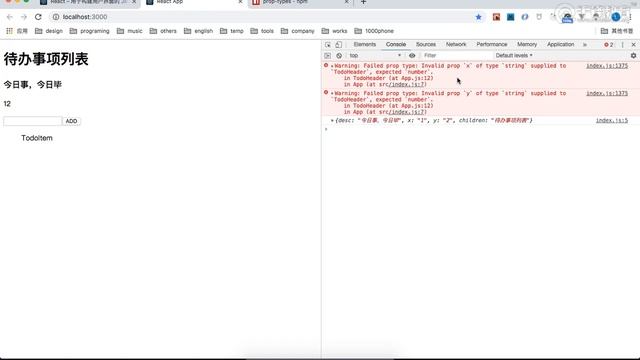Switch to the prop-types npm tab

300,2
